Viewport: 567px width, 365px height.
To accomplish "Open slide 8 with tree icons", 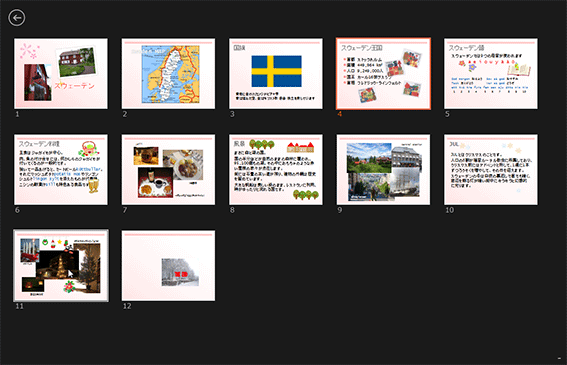I will tap(276, 170).
